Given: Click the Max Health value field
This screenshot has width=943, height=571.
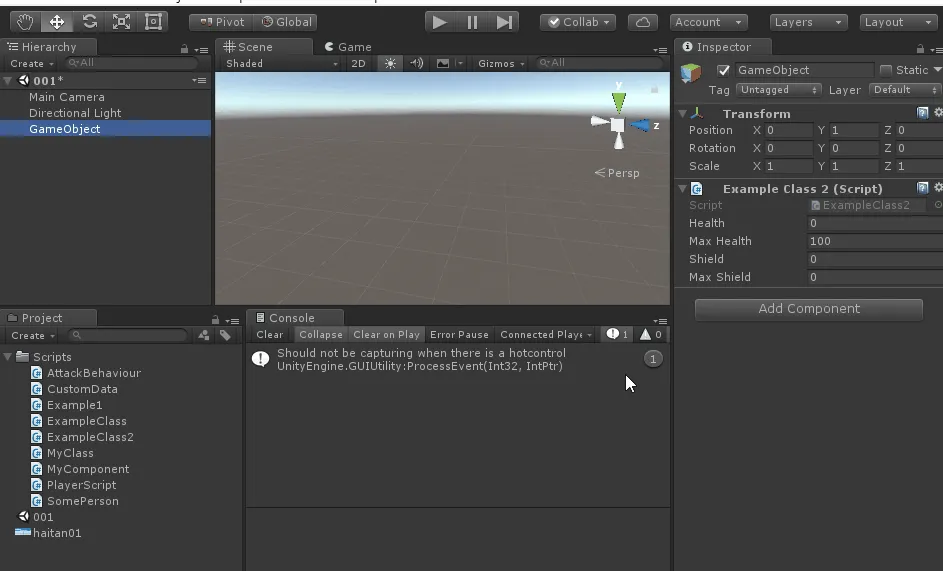Looking at the screenshot, I should (x=874, y=241).
